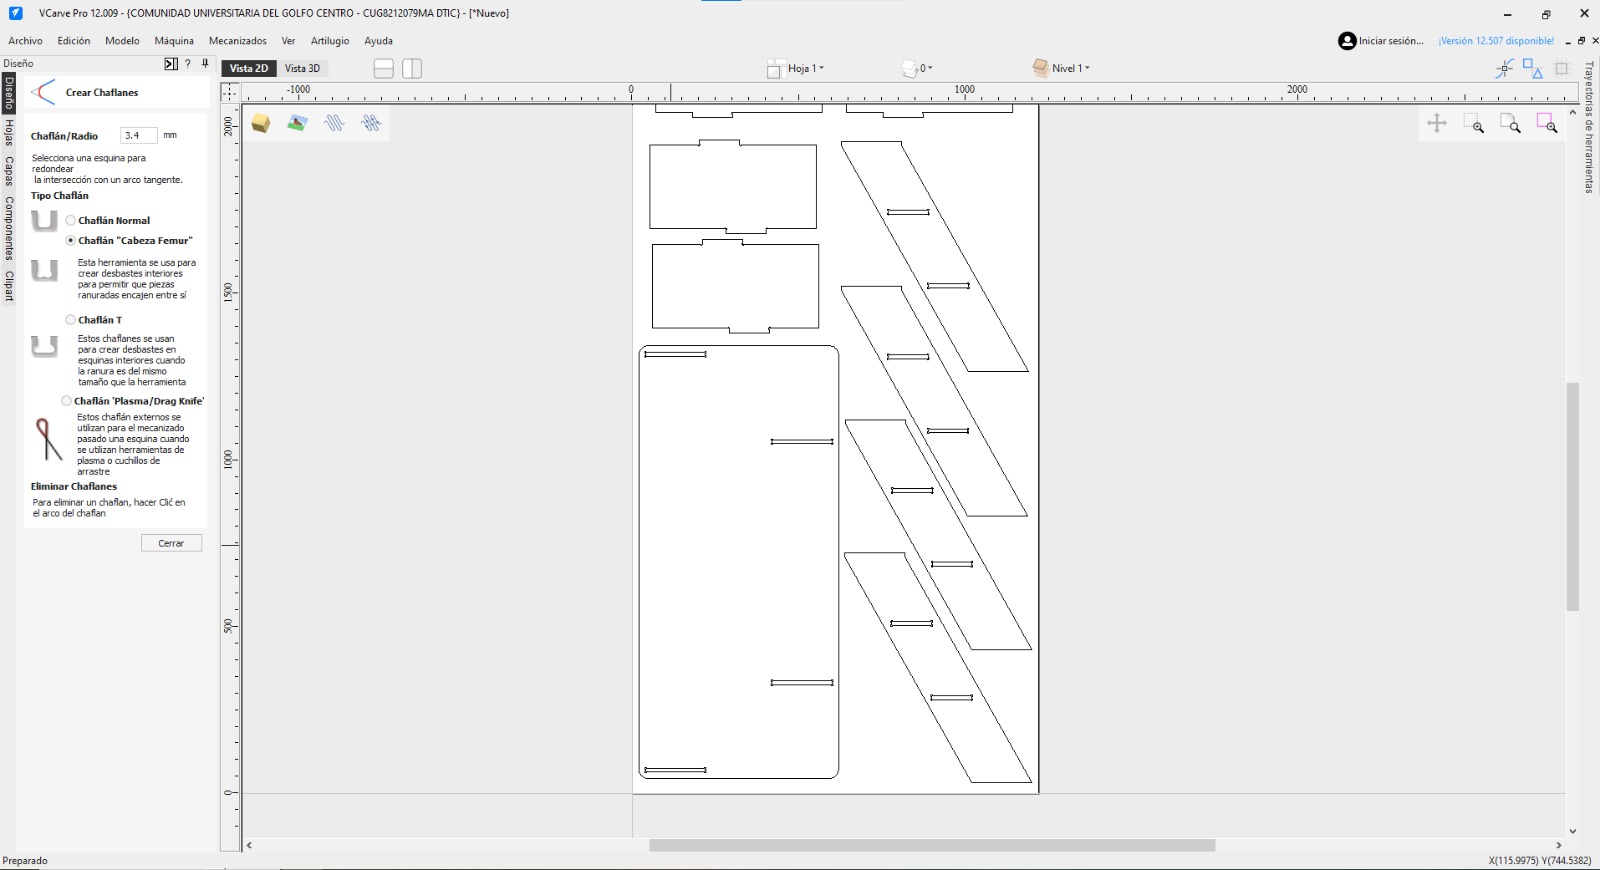Click the horizontal scrollbar right arrow
Image resolution: width=1600 pixels, height=870 pixels.
1559,846
